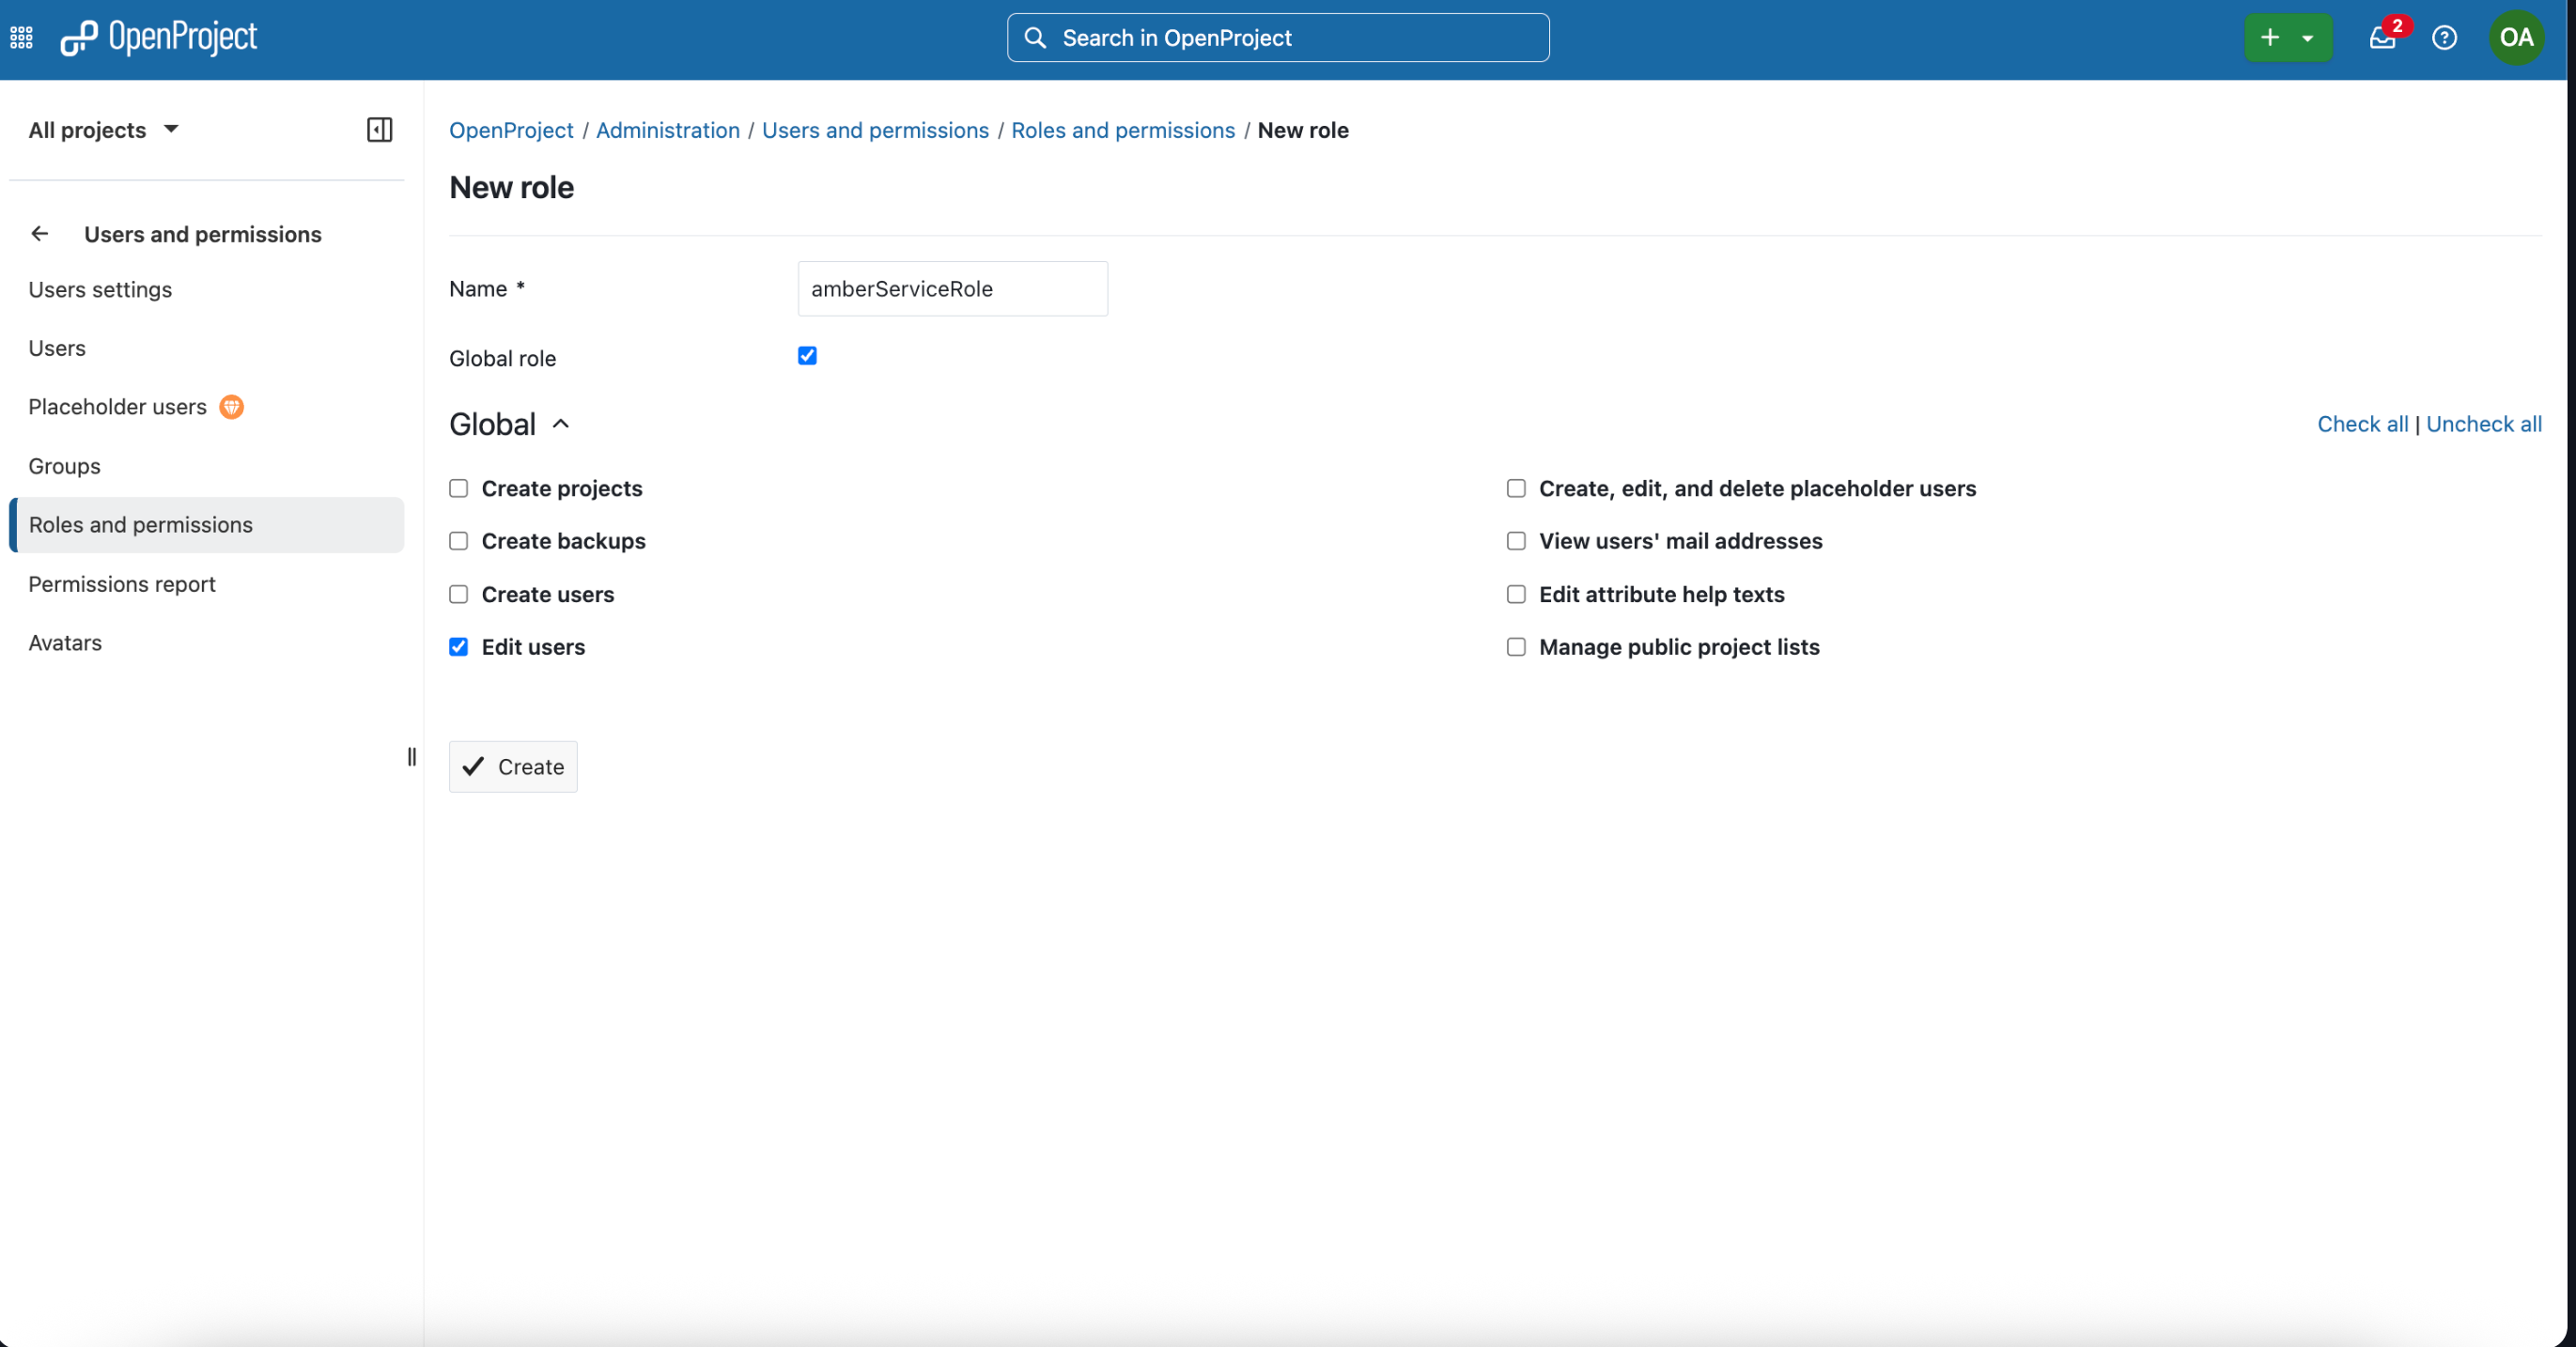Viewport: 2576px width, 1347px height.
Task: Click the Search in OpenProject field
Action: (x=1278, y=38)
